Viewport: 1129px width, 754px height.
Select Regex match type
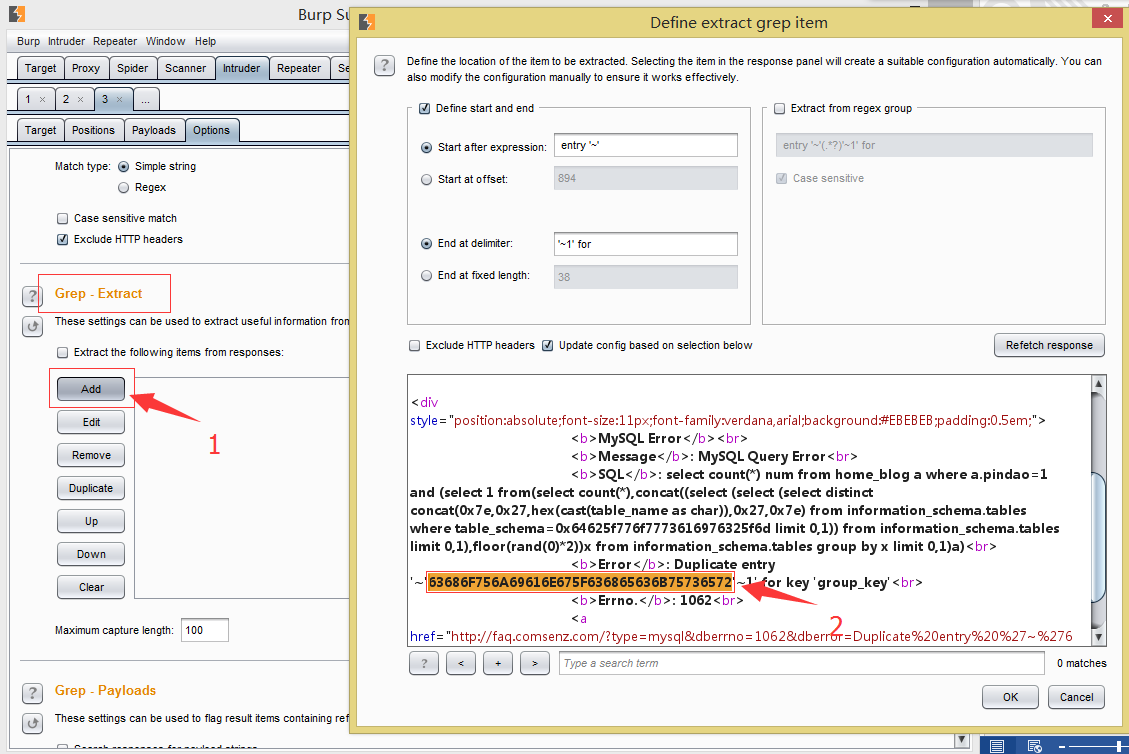click(x=123, y=187)
